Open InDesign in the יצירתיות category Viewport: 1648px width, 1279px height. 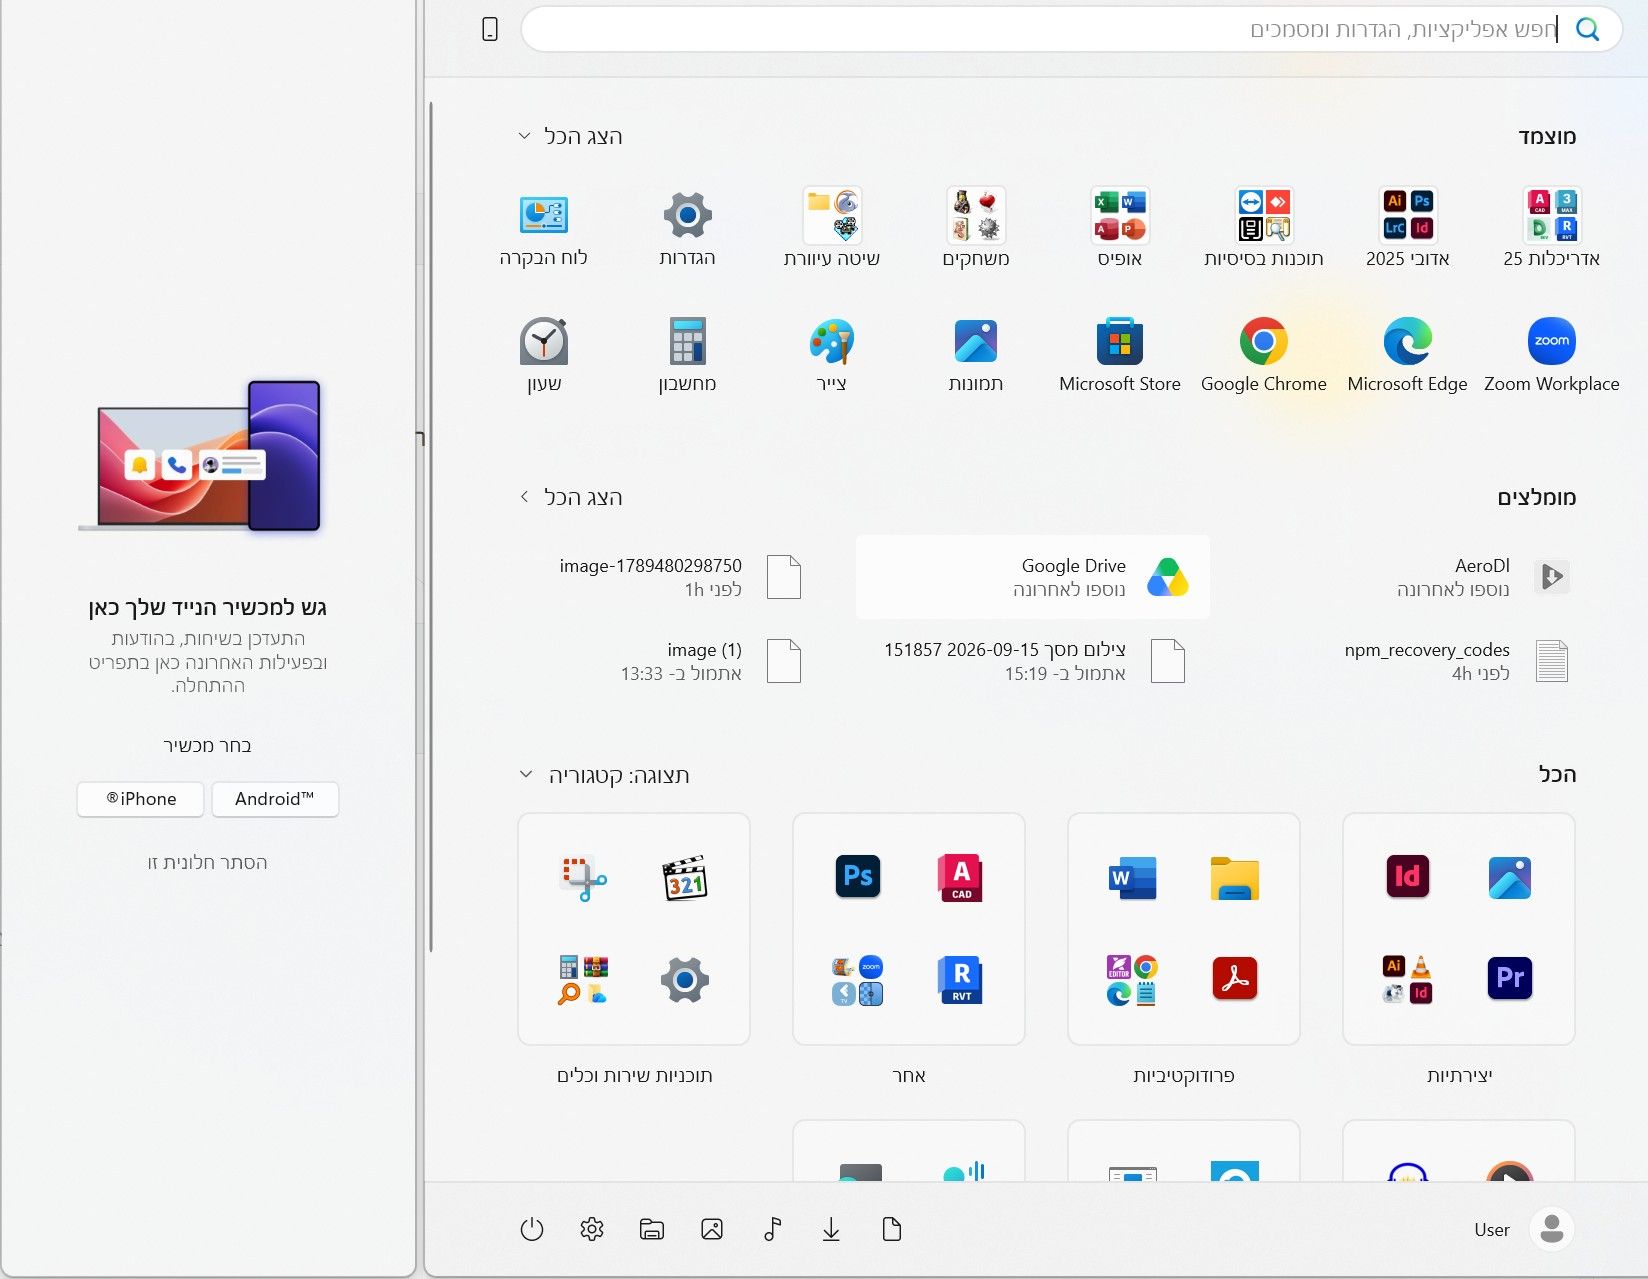point(1407,877)
